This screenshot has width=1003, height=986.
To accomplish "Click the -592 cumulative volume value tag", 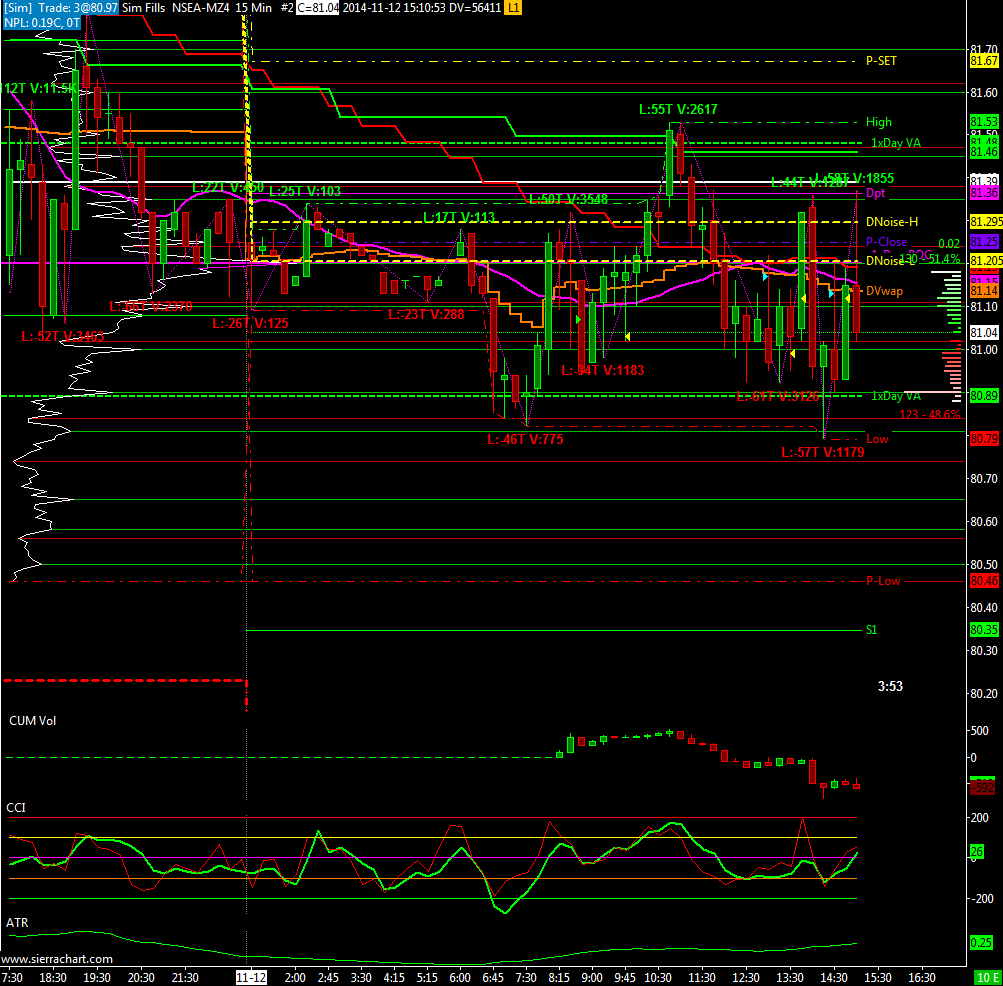I will tap(983, 788).
